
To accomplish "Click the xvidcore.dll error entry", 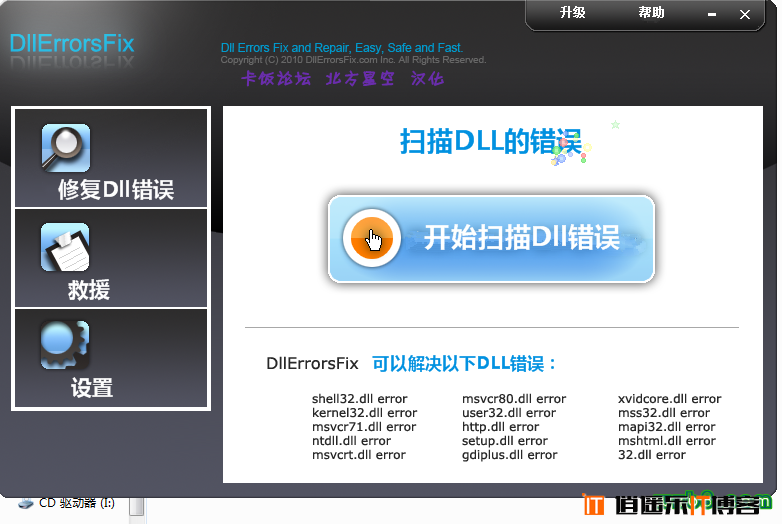I will point(670,399).
